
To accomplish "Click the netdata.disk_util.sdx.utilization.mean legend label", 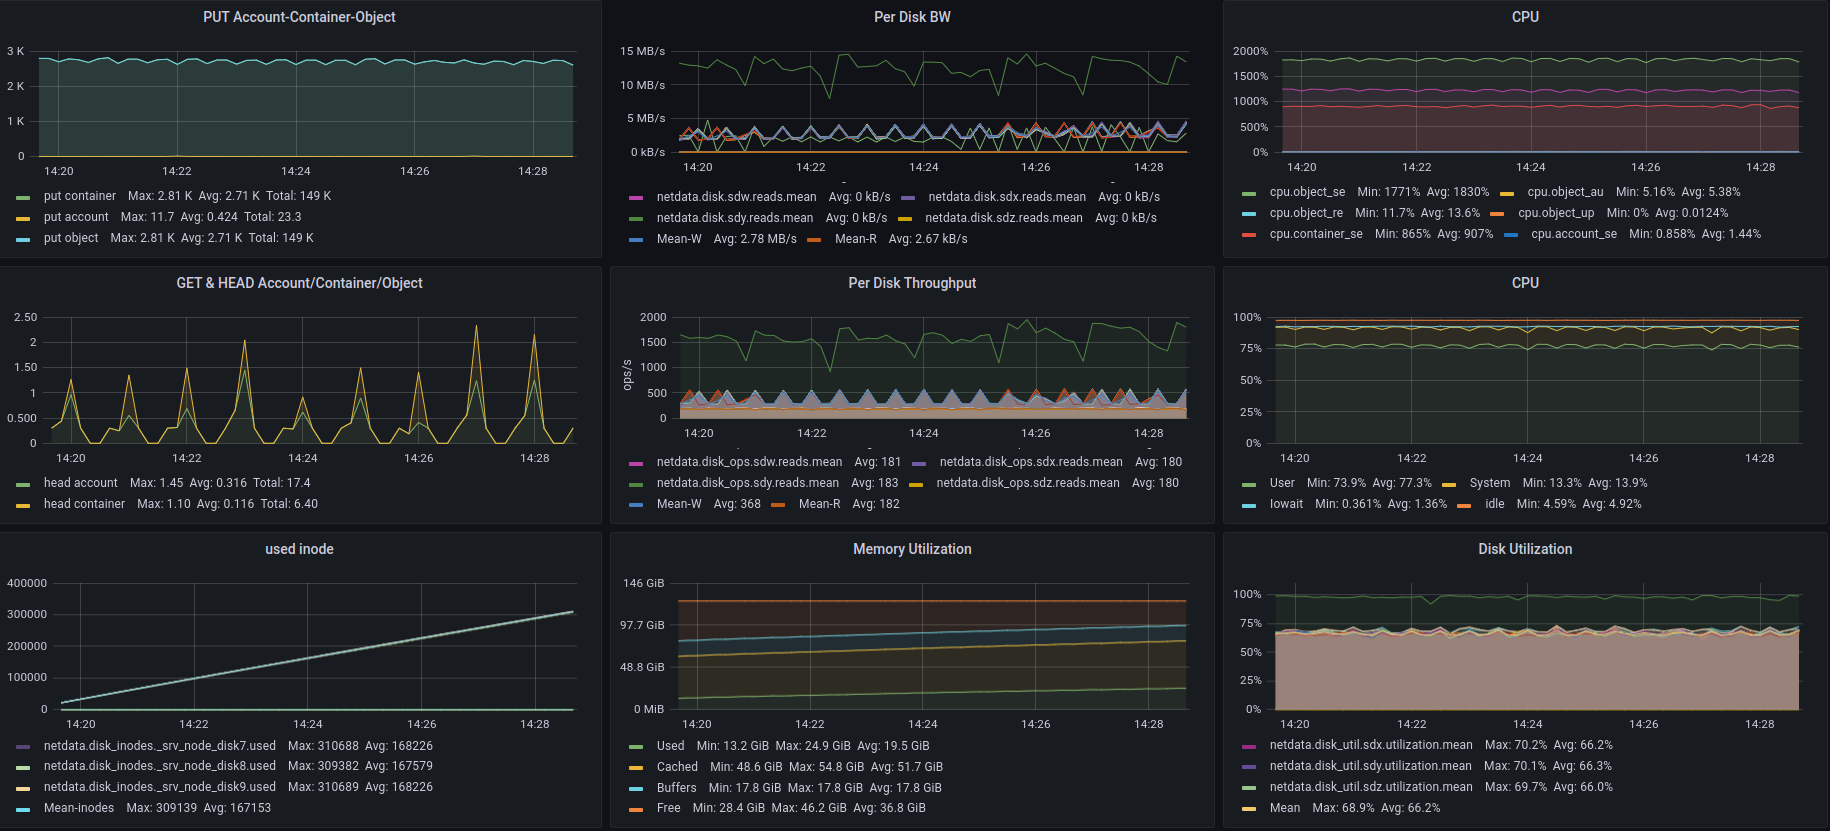I will tap(1370, 745).
